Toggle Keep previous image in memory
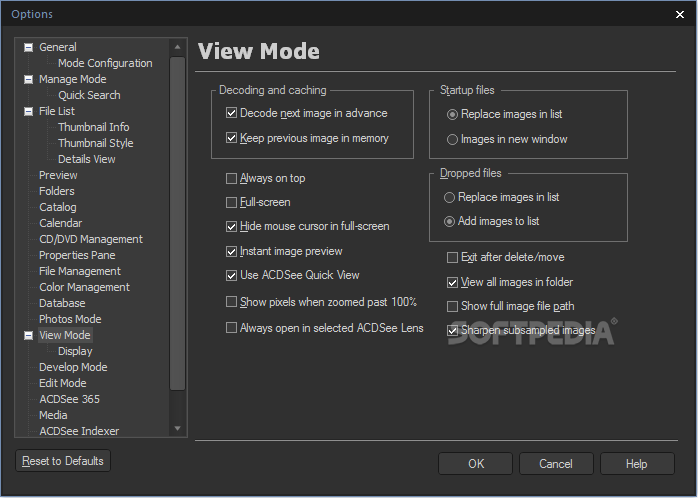 click(x=231, y=138)
